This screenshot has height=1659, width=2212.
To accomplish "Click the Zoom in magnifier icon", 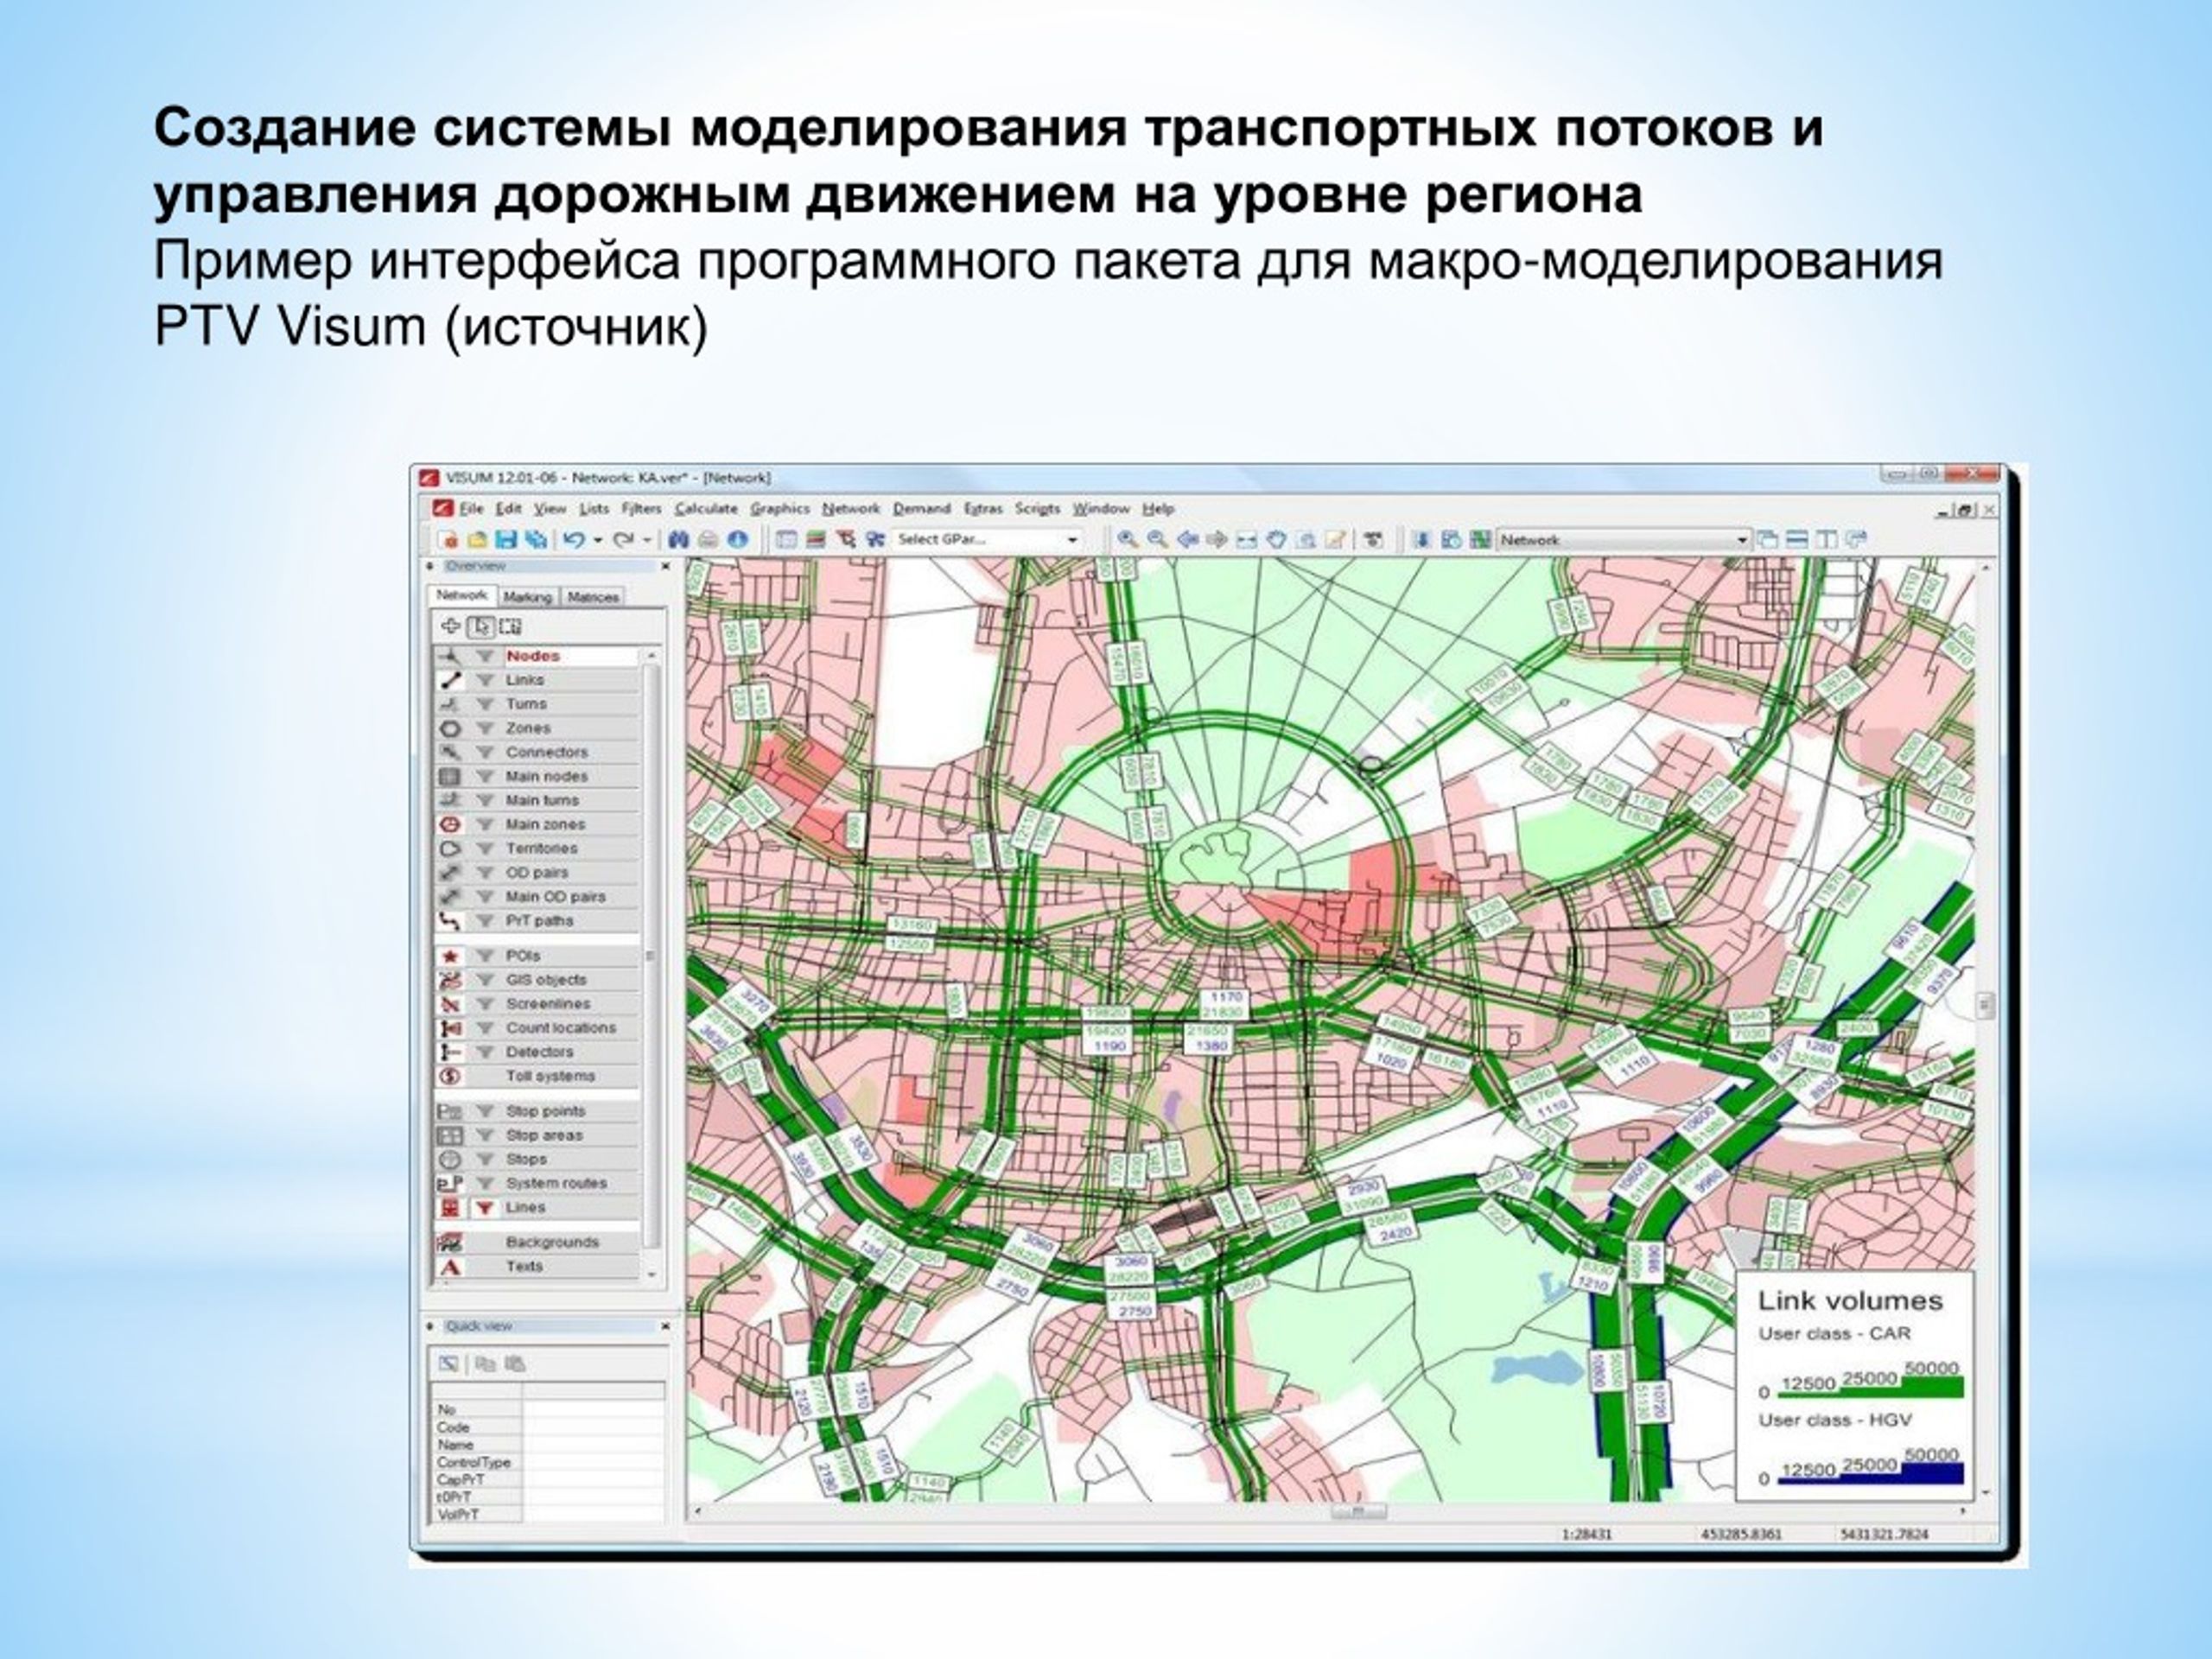I will pyautogui.click(x=1127, y=540).
